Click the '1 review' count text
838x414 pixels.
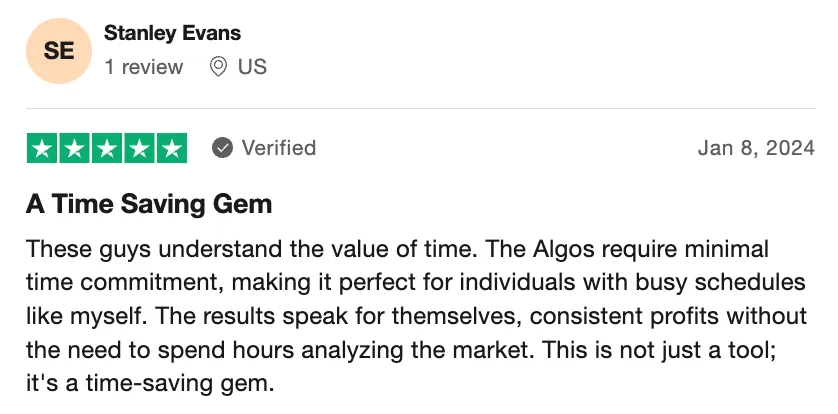pos(144,67)
